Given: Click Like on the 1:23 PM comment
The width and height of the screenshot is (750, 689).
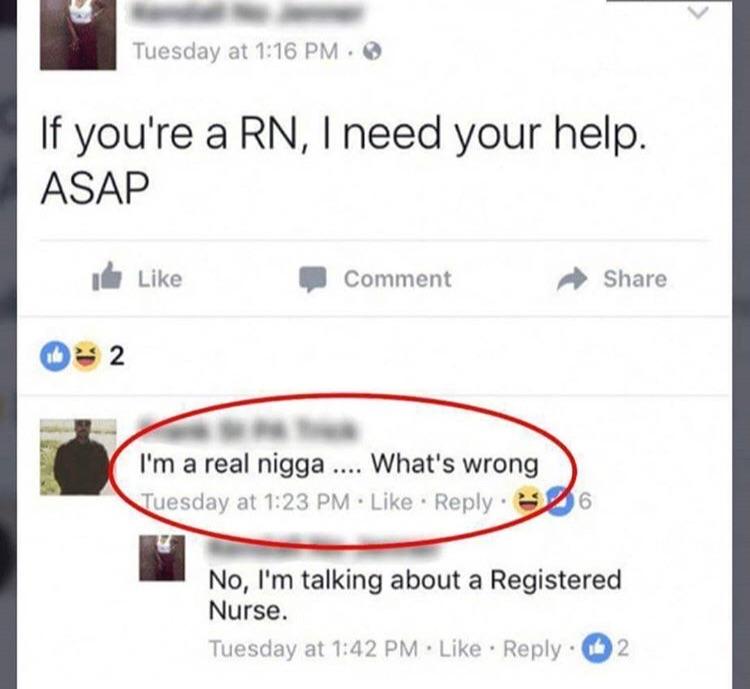Looking at the screenshot, I should 391,502.
